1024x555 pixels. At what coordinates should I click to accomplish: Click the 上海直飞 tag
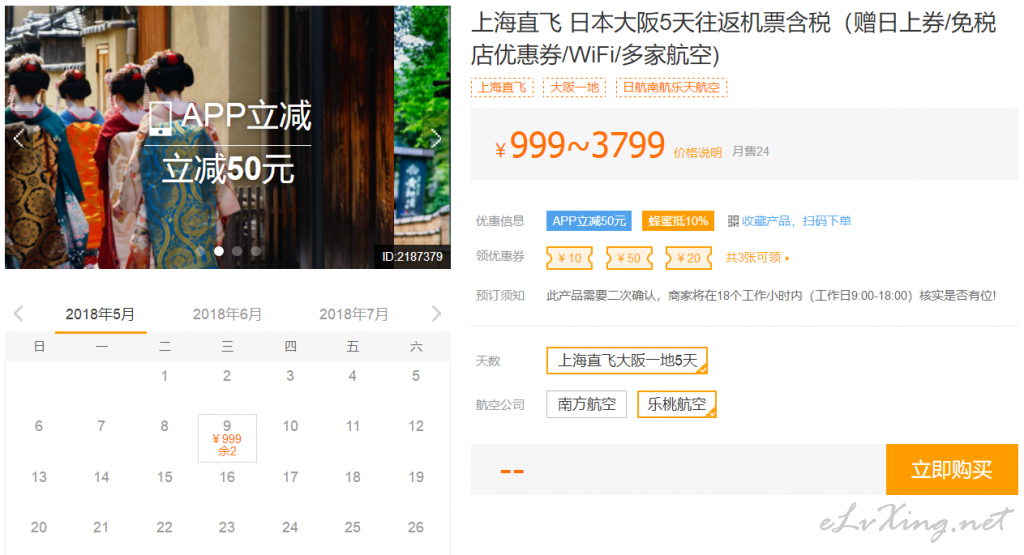coord(502,87)
